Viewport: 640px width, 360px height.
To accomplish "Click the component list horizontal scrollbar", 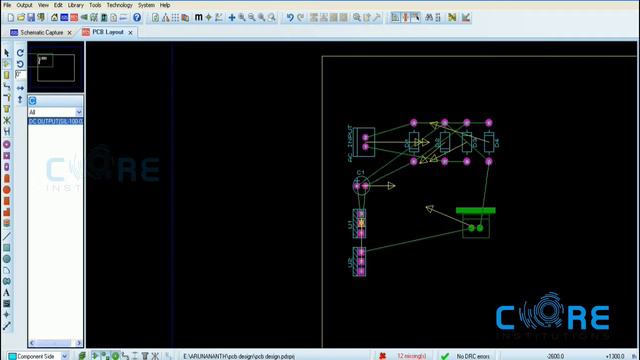I will click(56, 343).
